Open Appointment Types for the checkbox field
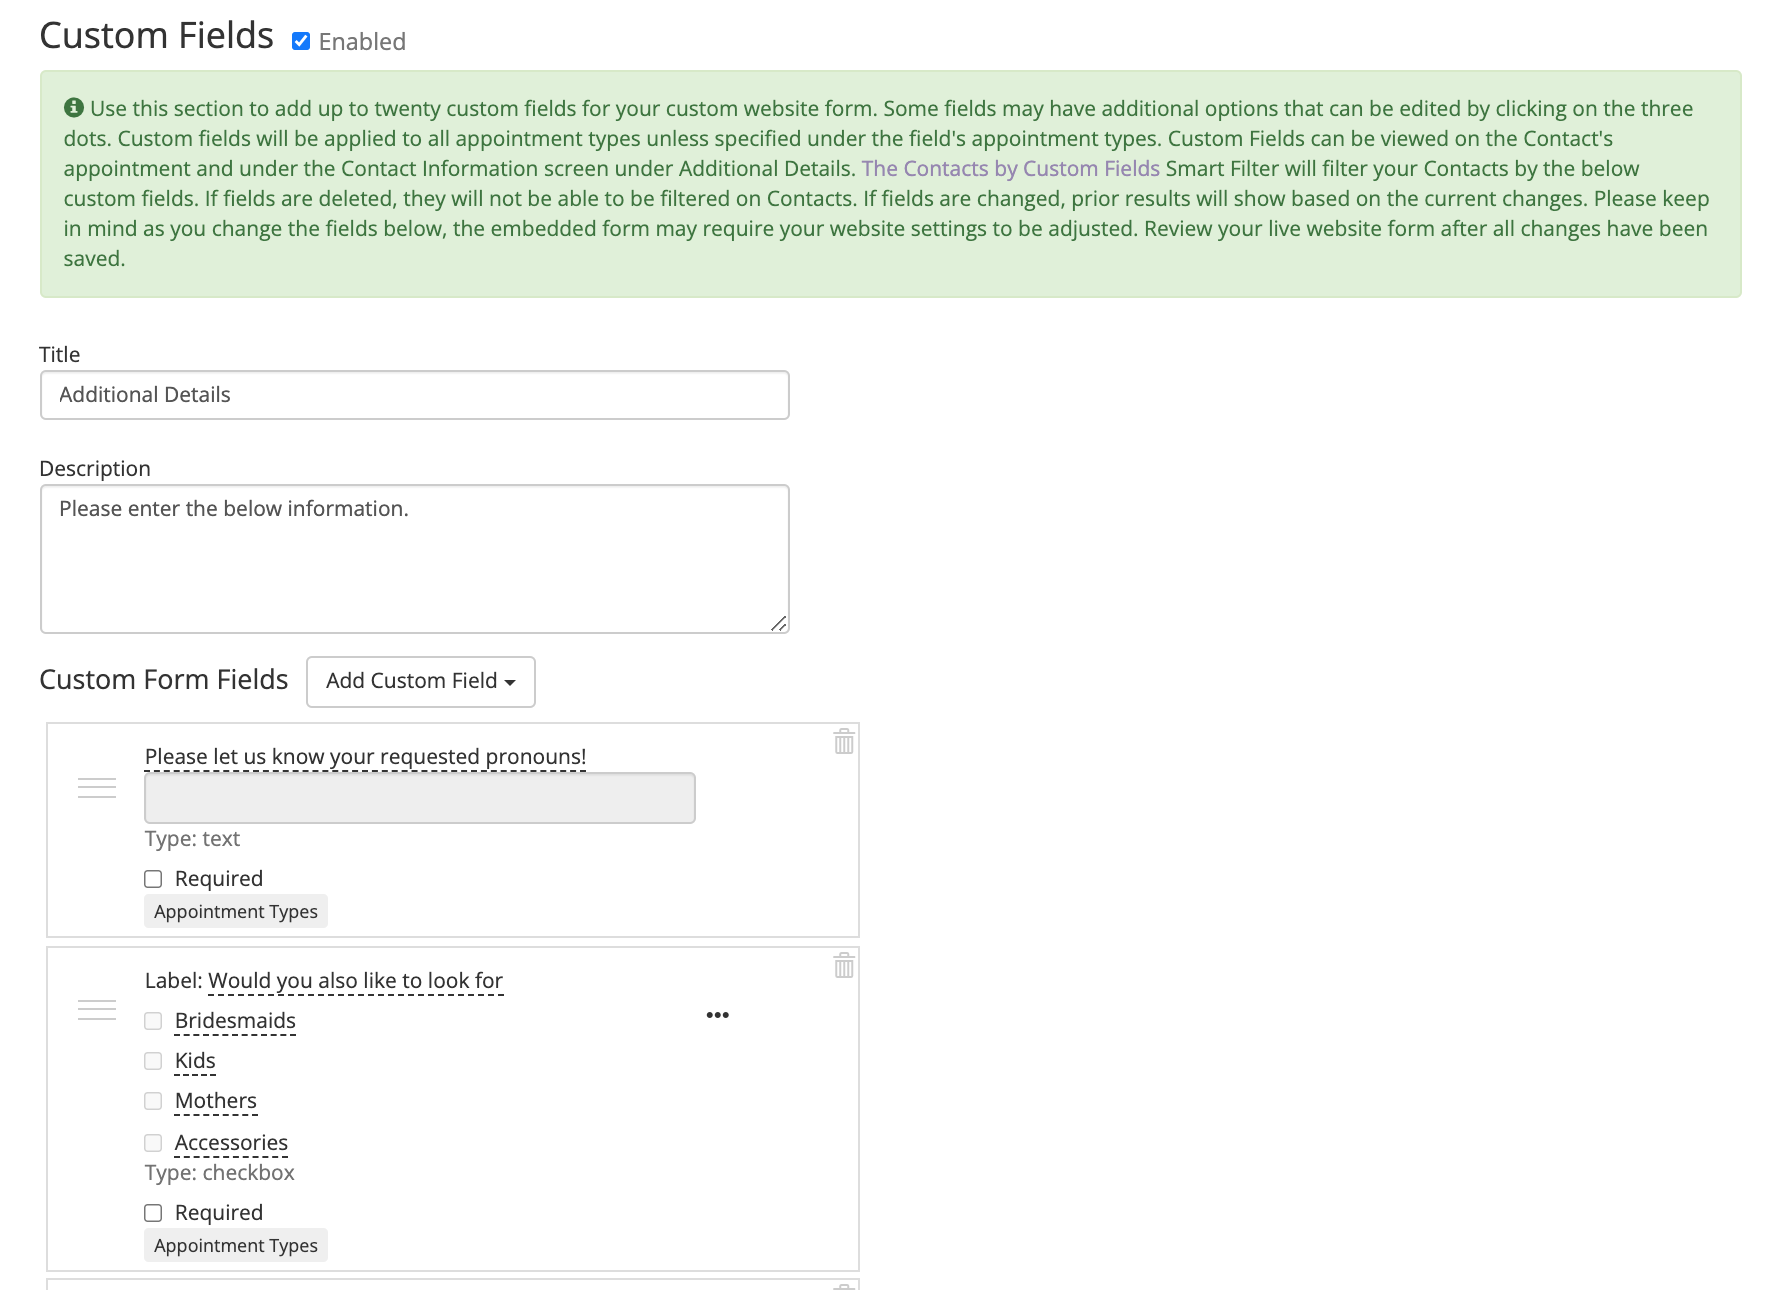1766x1290 pixels. click(236, 1245)
